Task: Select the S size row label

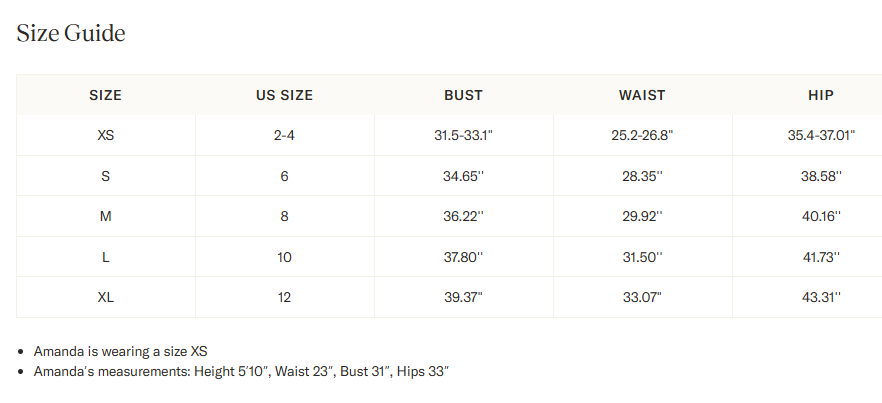Action: (105, 176)
